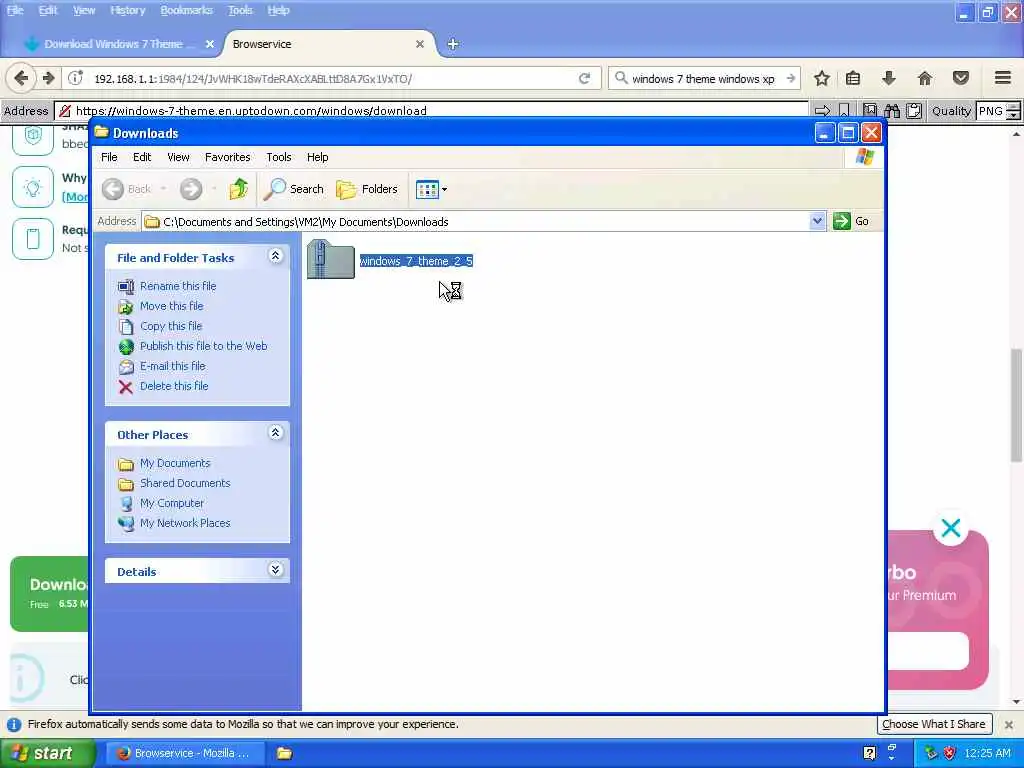The image size is (1024, 768).
Task: Click the Browservice Quality PNG field
Action: 991,110
